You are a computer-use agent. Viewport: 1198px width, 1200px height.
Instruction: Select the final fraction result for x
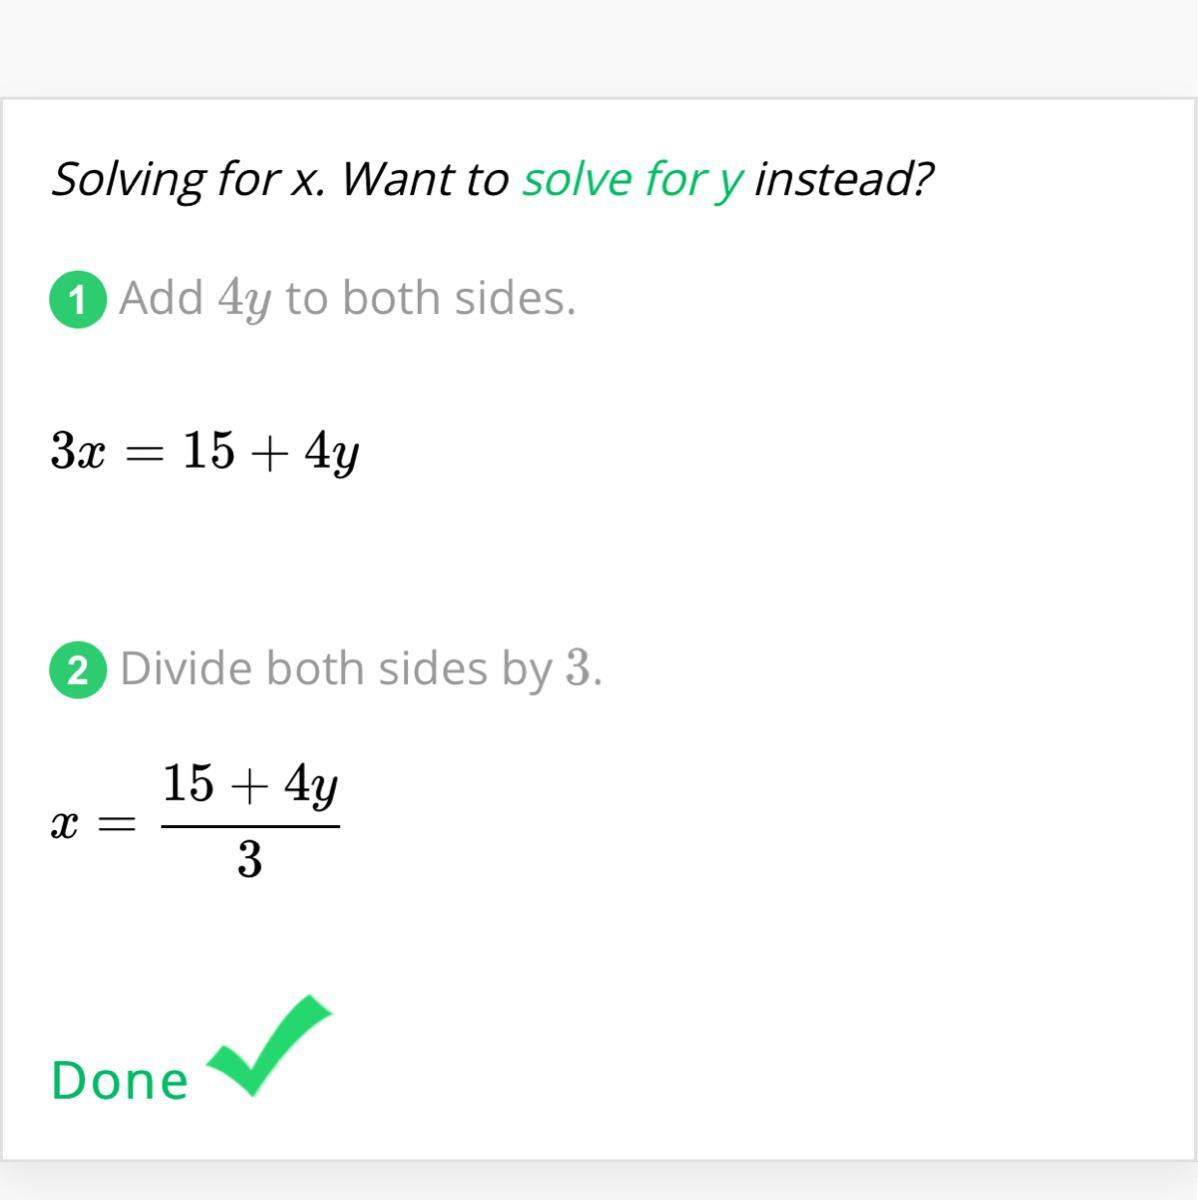point(195,822)
